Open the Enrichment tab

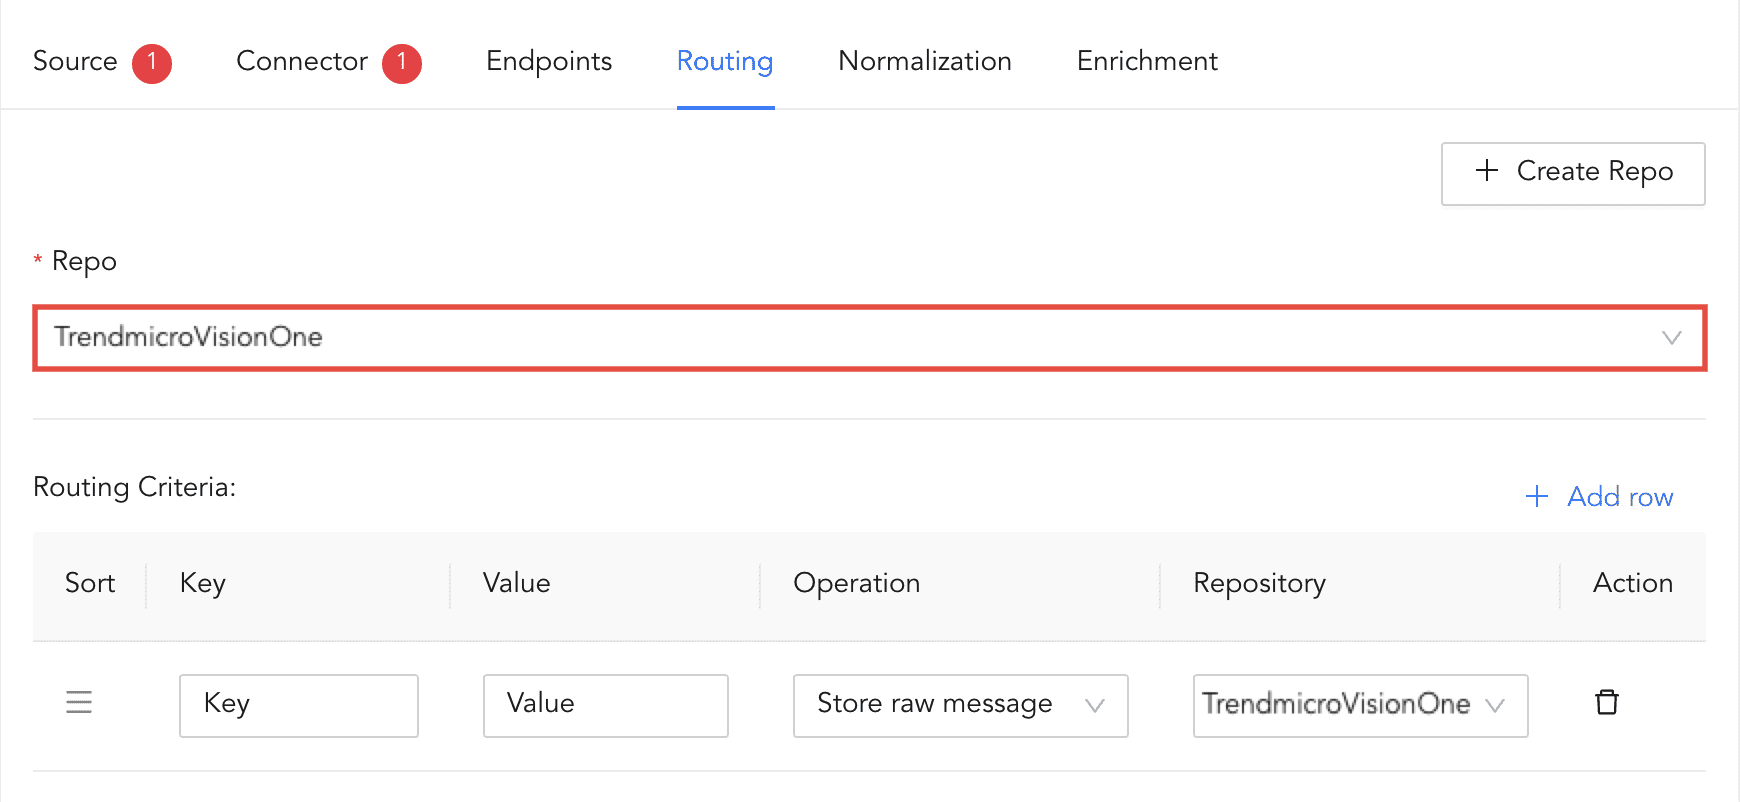click(x=1147, y=62)
